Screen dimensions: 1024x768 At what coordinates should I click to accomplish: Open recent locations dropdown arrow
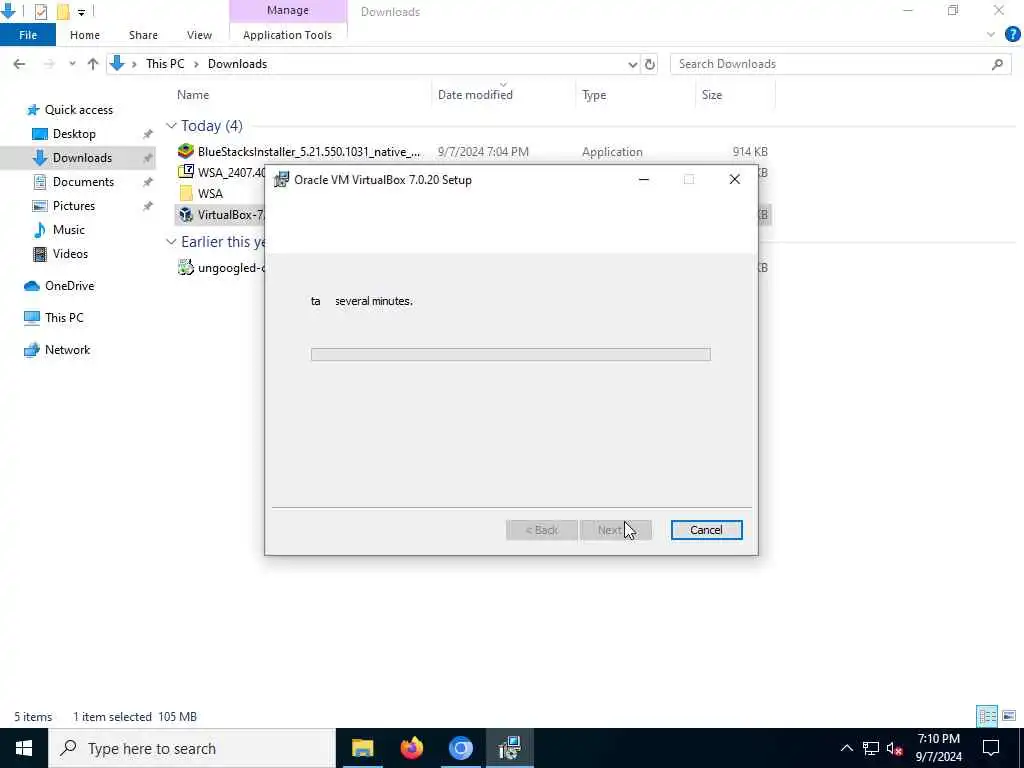(x=72, y=64)
